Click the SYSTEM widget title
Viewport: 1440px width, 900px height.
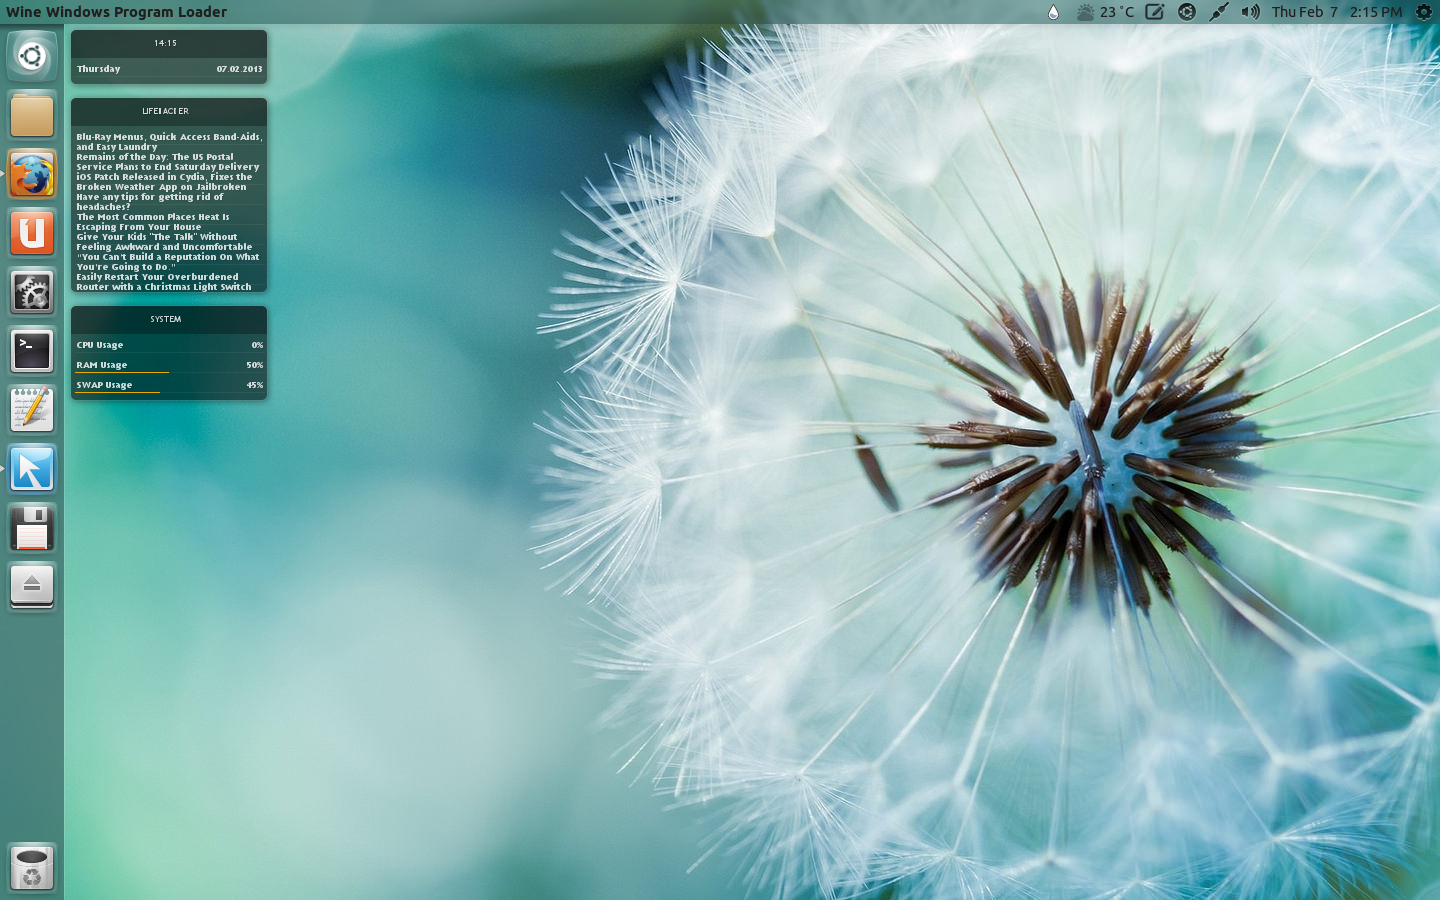point(166,319)
